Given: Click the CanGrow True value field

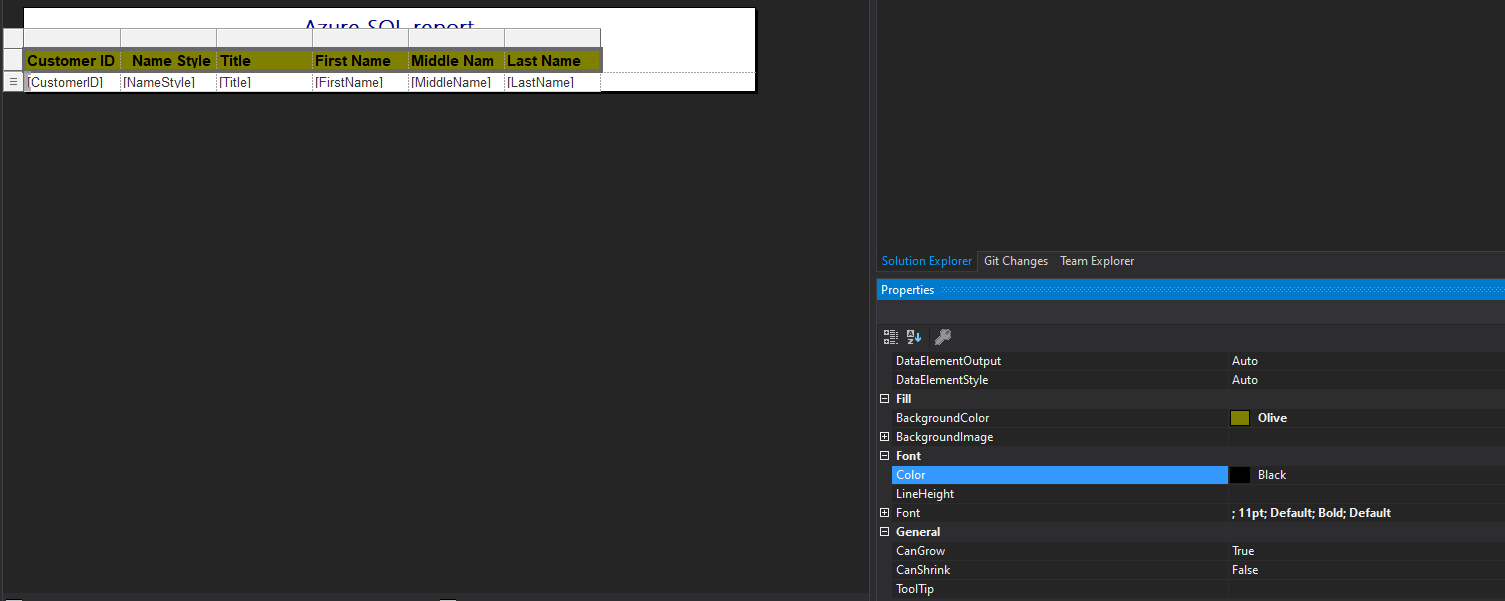Looking at the screenshot, I should (1366, 551).
